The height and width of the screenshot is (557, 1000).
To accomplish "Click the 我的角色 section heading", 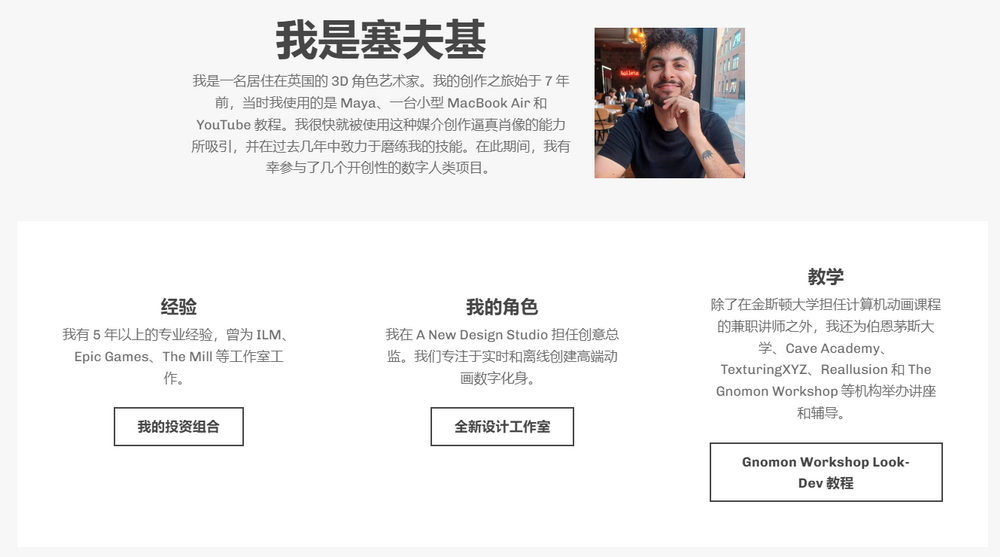I will coord(502,307).
